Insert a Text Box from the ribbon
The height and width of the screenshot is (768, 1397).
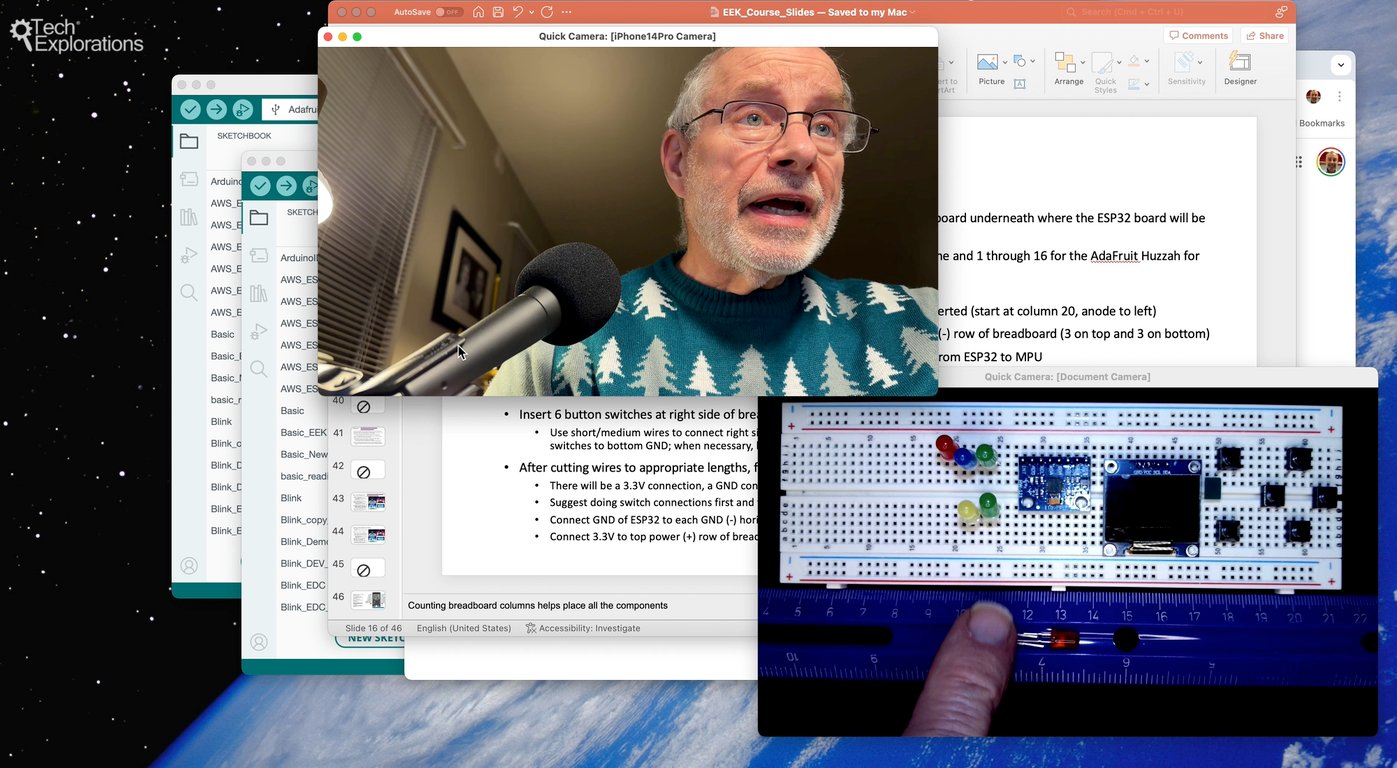click(x=1020, y=84)
